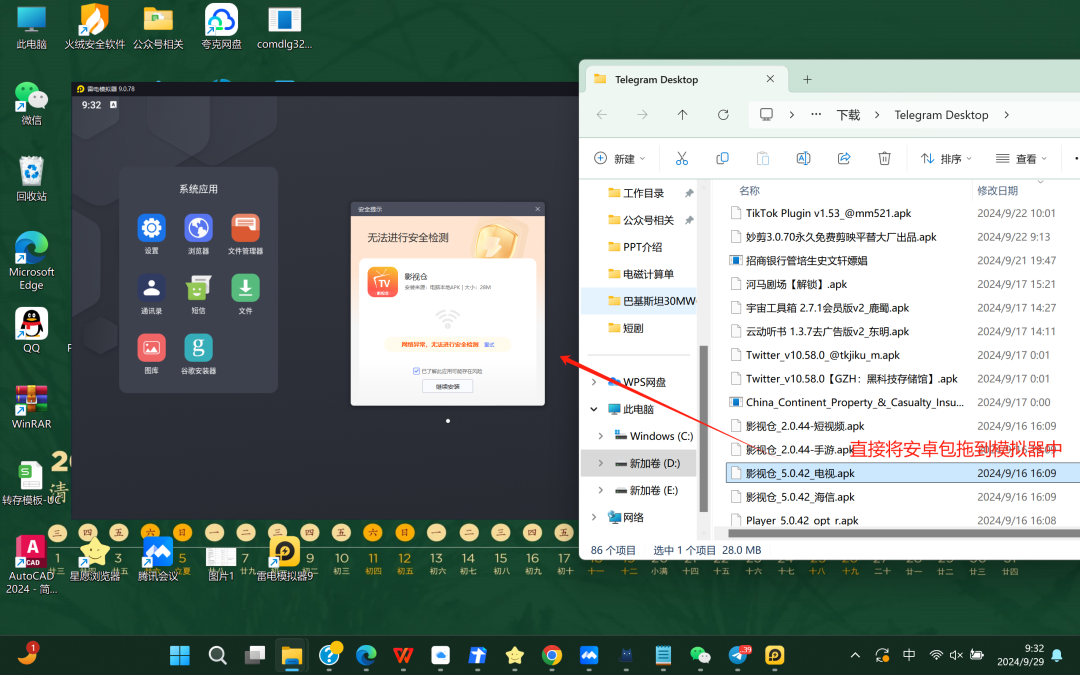Open the 新建 dropdown in Explorer
Viewport: 1080px width, 675px height.
pyautogui.click(x=620, y=158)
